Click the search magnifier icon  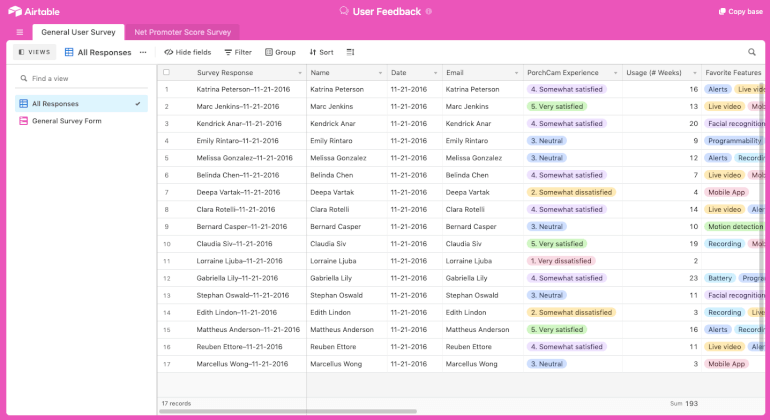[x=752, y=52]
